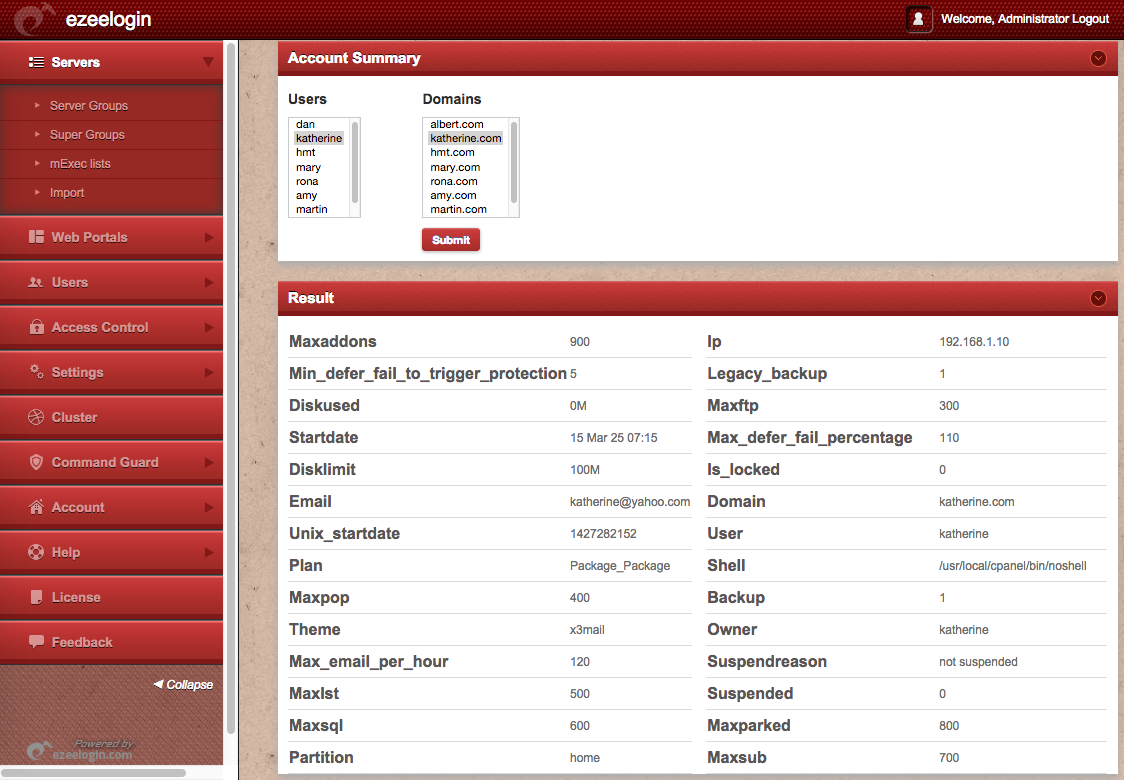Click the Command Guard shield icon
1124x780 pixels.
pos(36,462)
